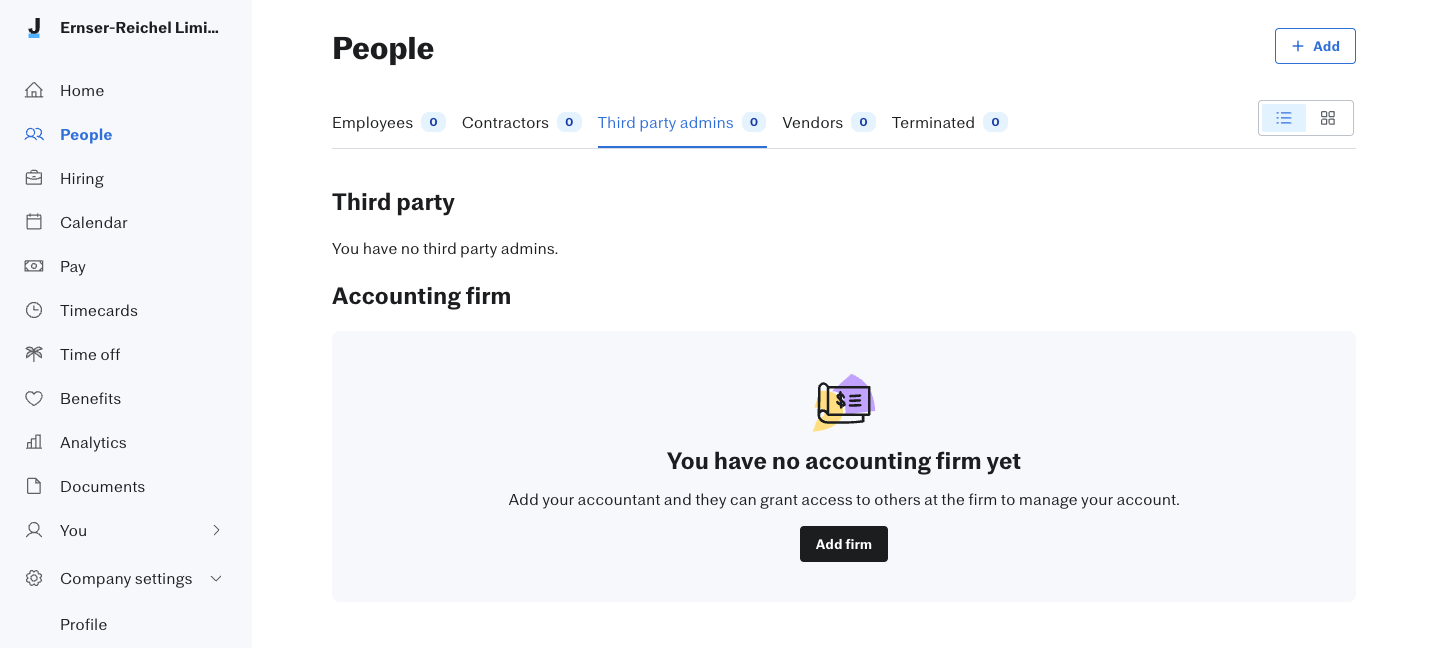Expand the You submenu chevron
The height and width of the screenshot is (648, 1440).
click(x=216, y=530)
